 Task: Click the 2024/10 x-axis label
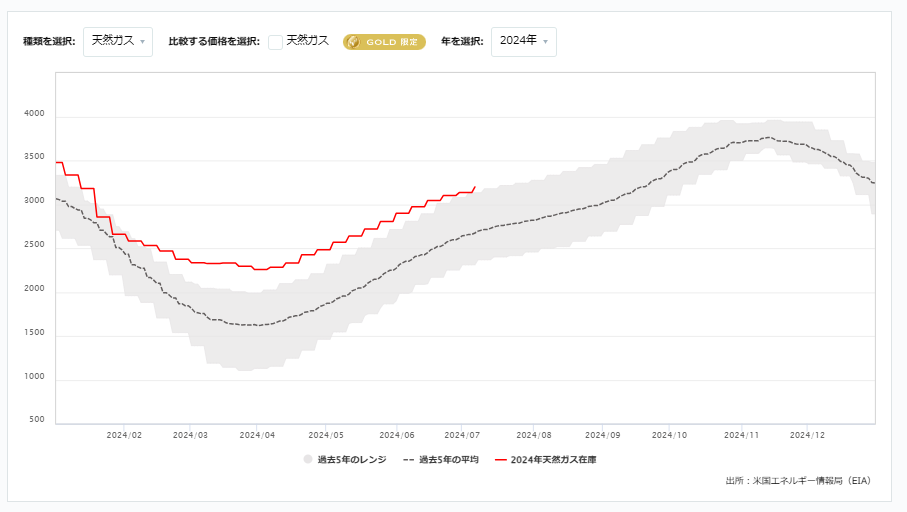click(x=669, y=435)
